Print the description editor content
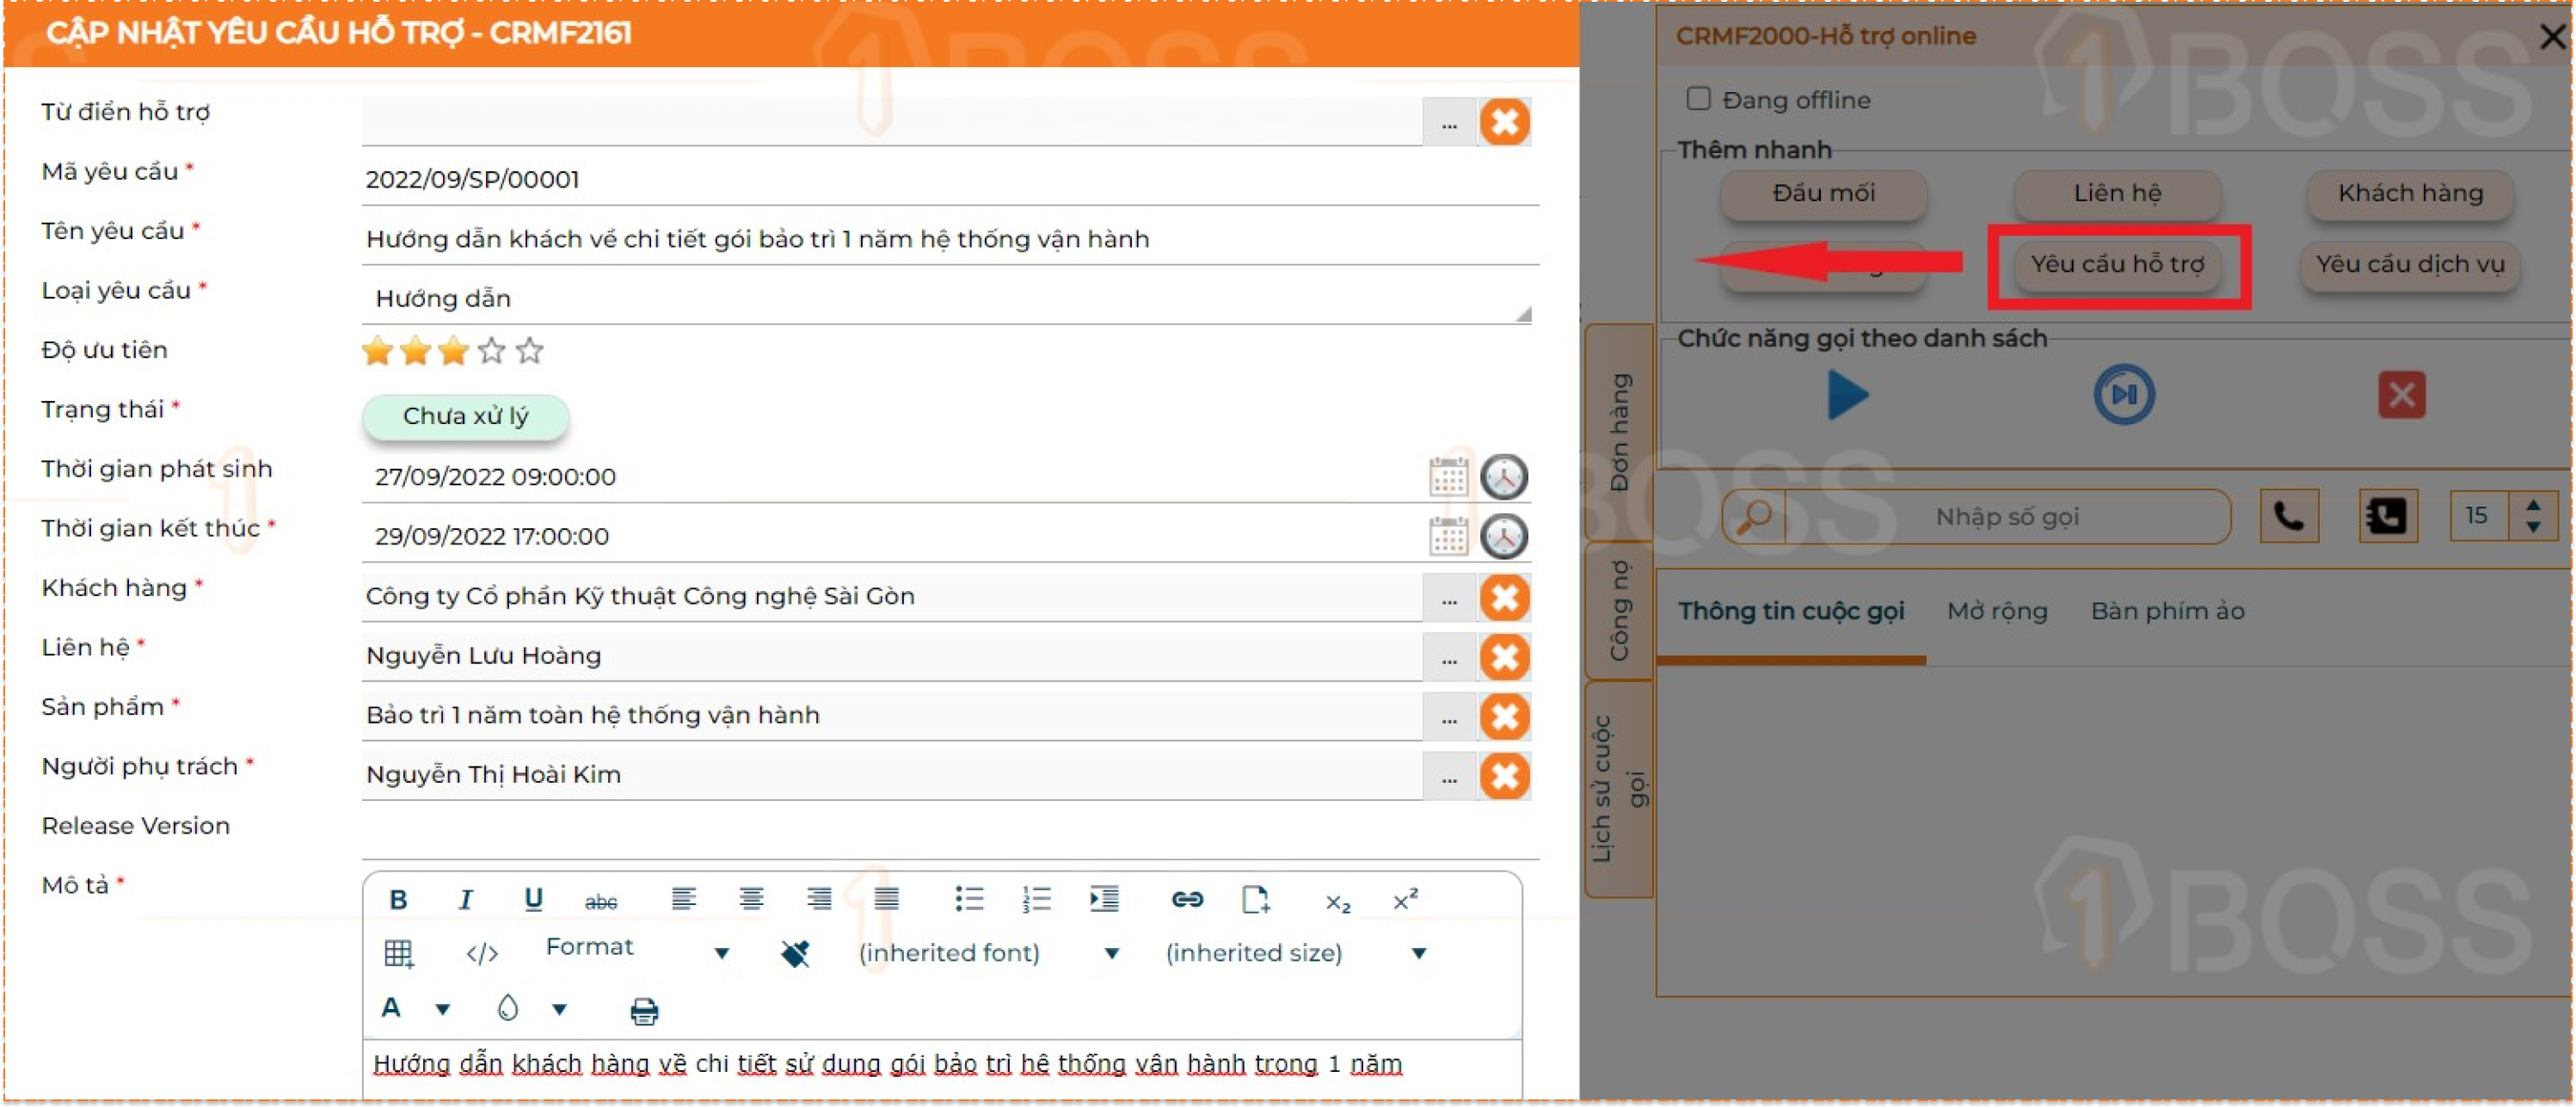Screen dimensions: 2576x1108 click(643, 1011)
